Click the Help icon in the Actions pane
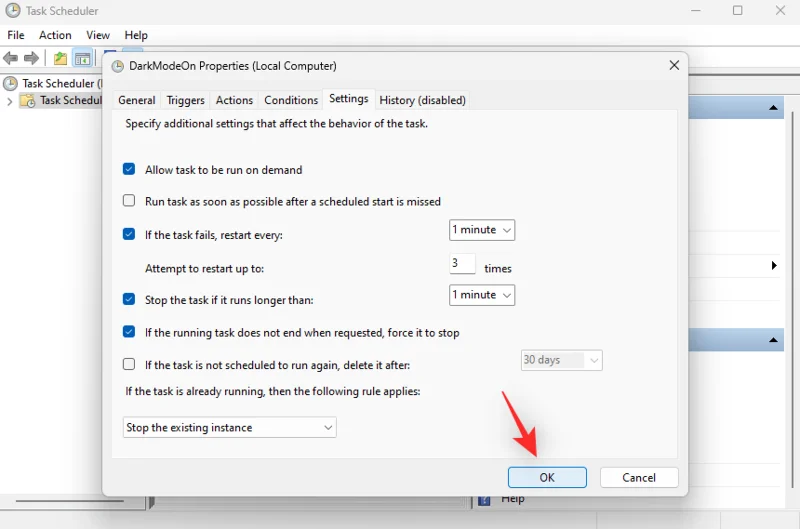 pos(484,501)
